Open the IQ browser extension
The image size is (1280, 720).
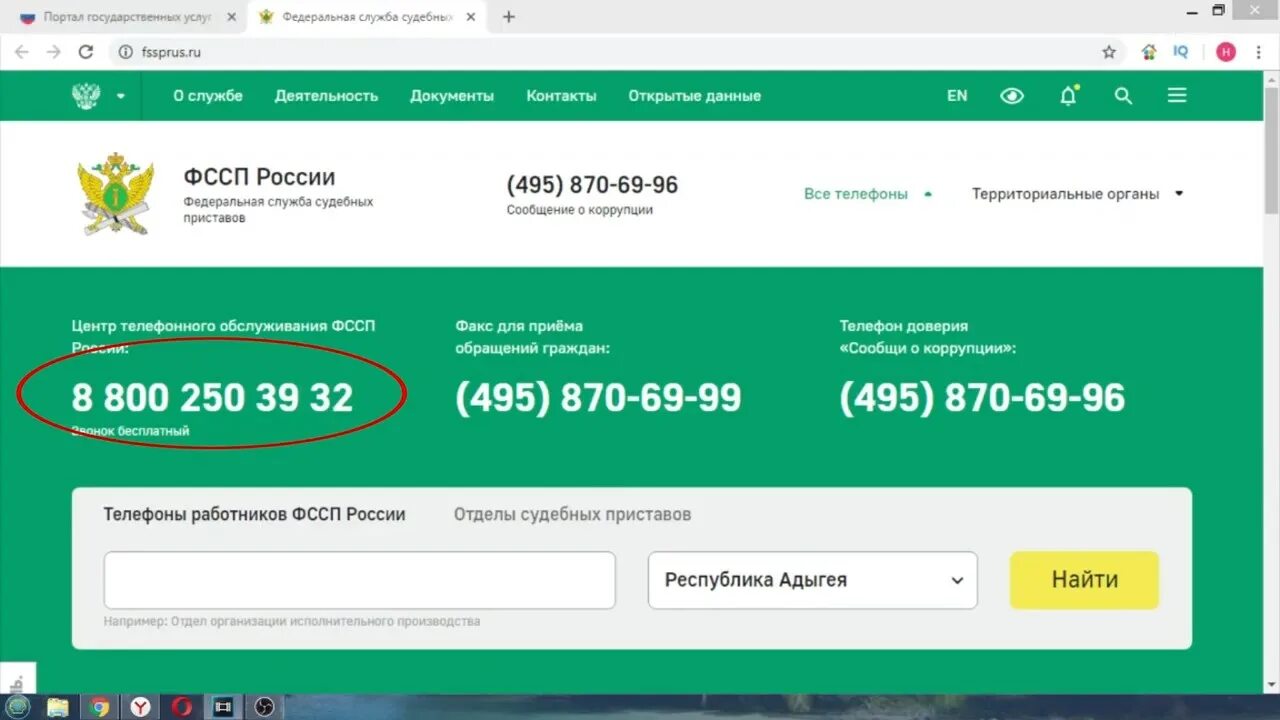point(1181,52)
